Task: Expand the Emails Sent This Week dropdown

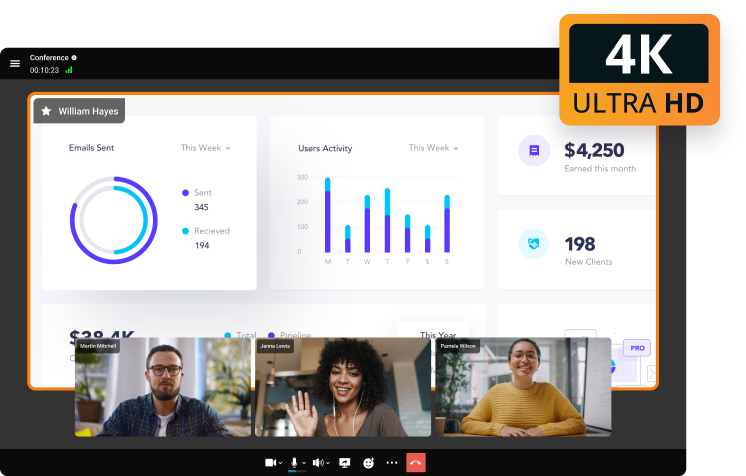Action: click(x=206, y=148)
